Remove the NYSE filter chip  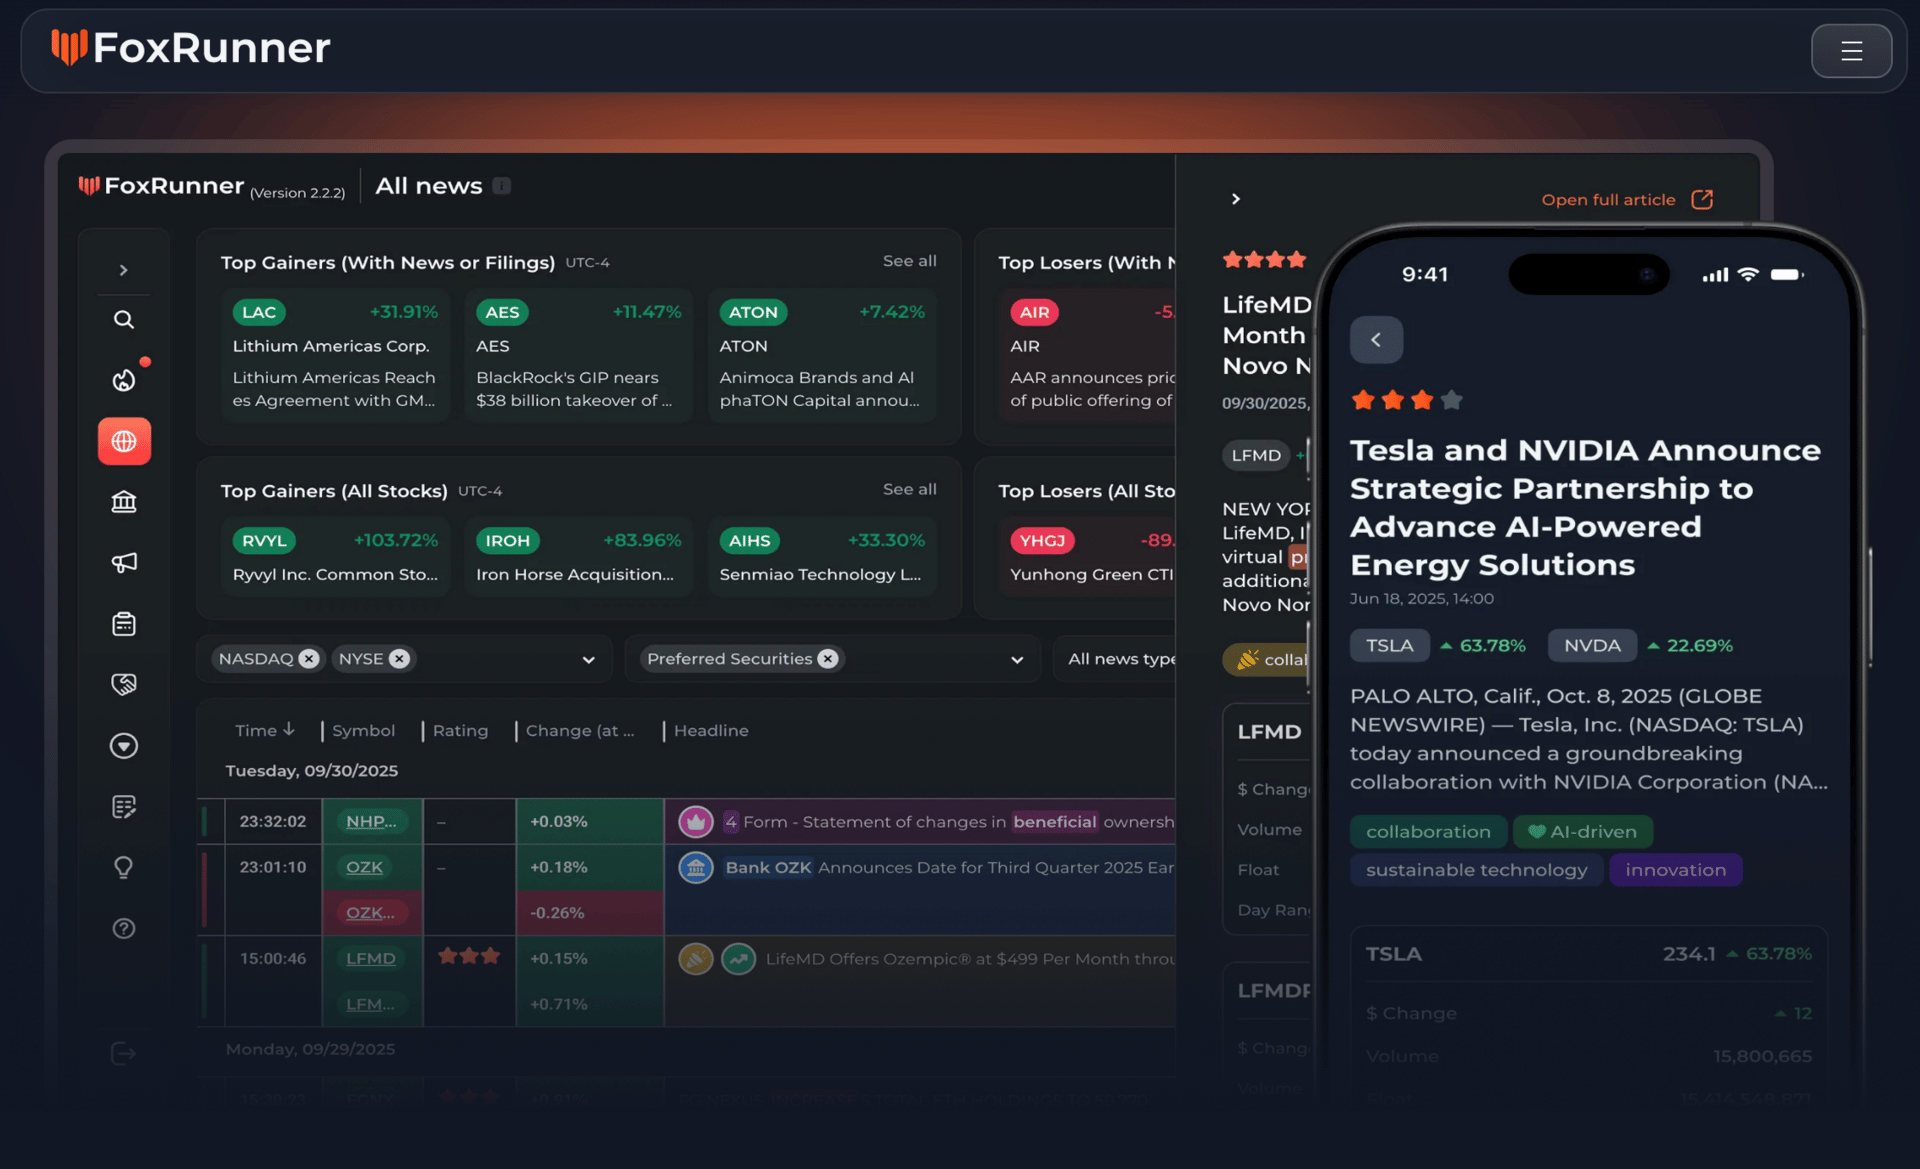click(399, 659)
